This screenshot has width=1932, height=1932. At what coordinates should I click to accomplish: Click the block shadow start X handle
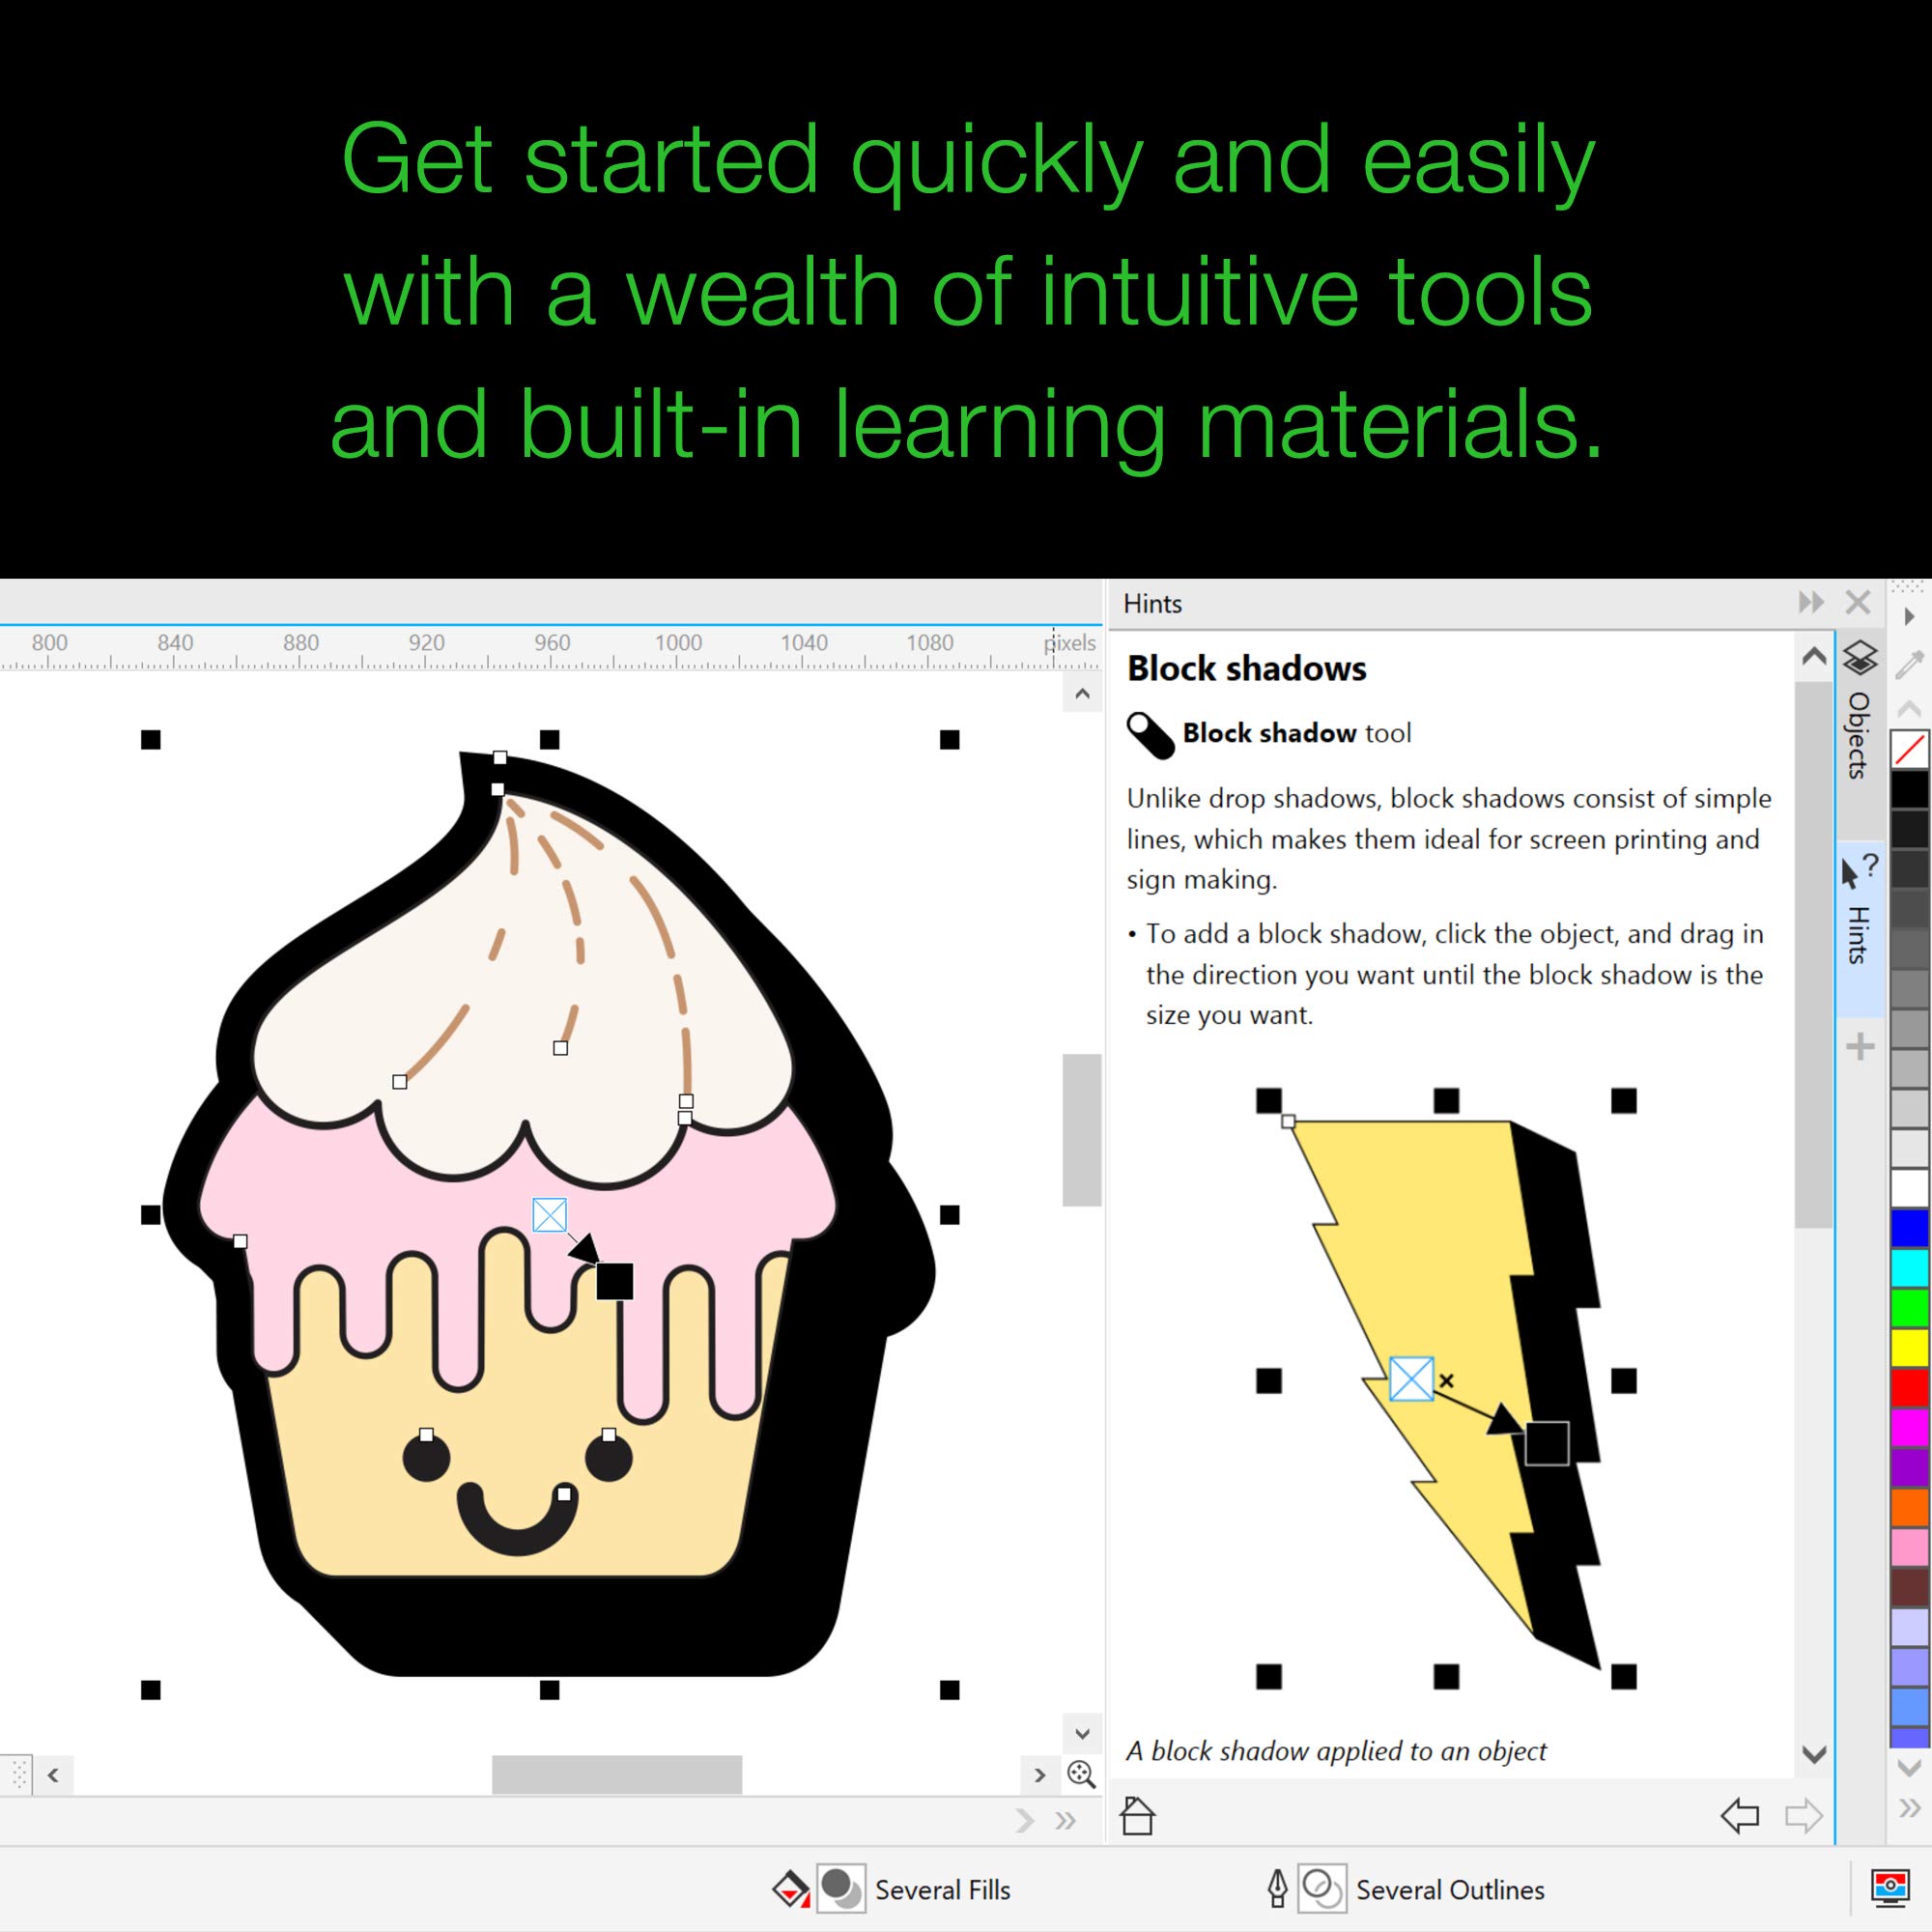(549, 1215)
